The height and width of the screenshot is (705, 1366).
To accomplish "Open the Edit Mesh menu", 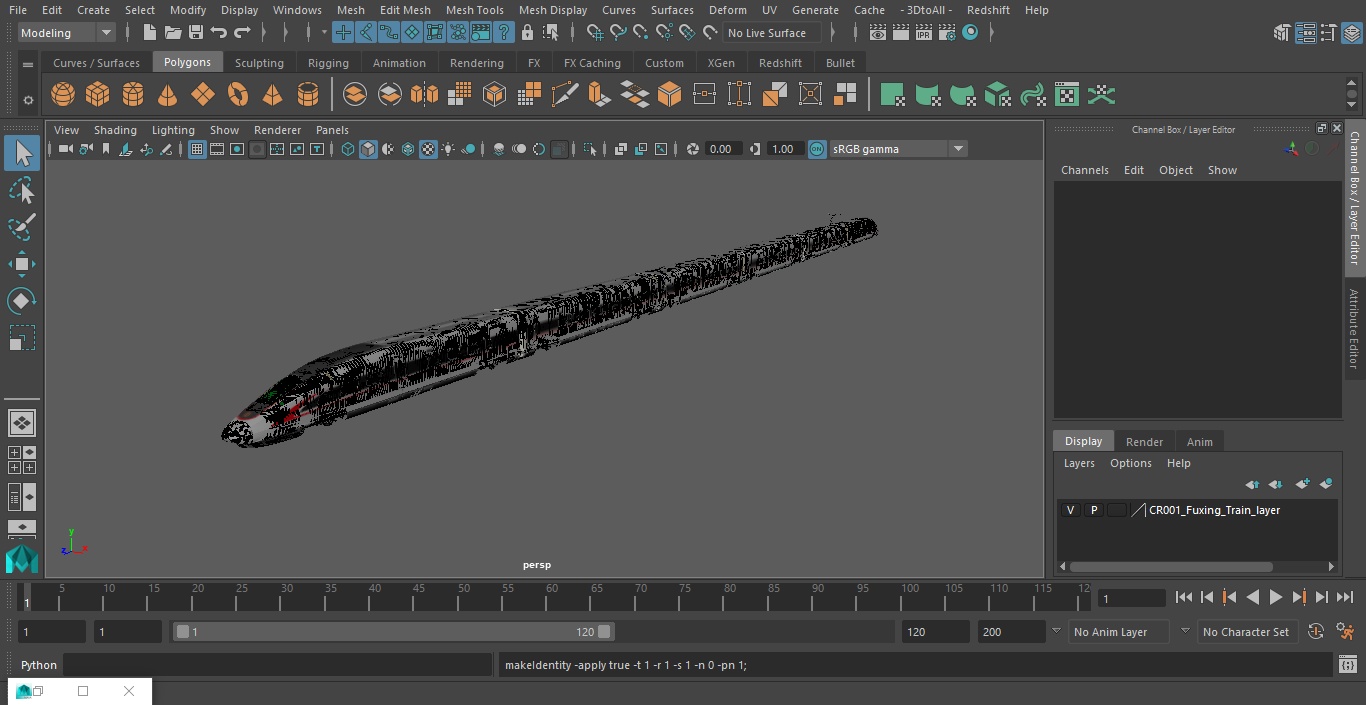I will 405,10.
